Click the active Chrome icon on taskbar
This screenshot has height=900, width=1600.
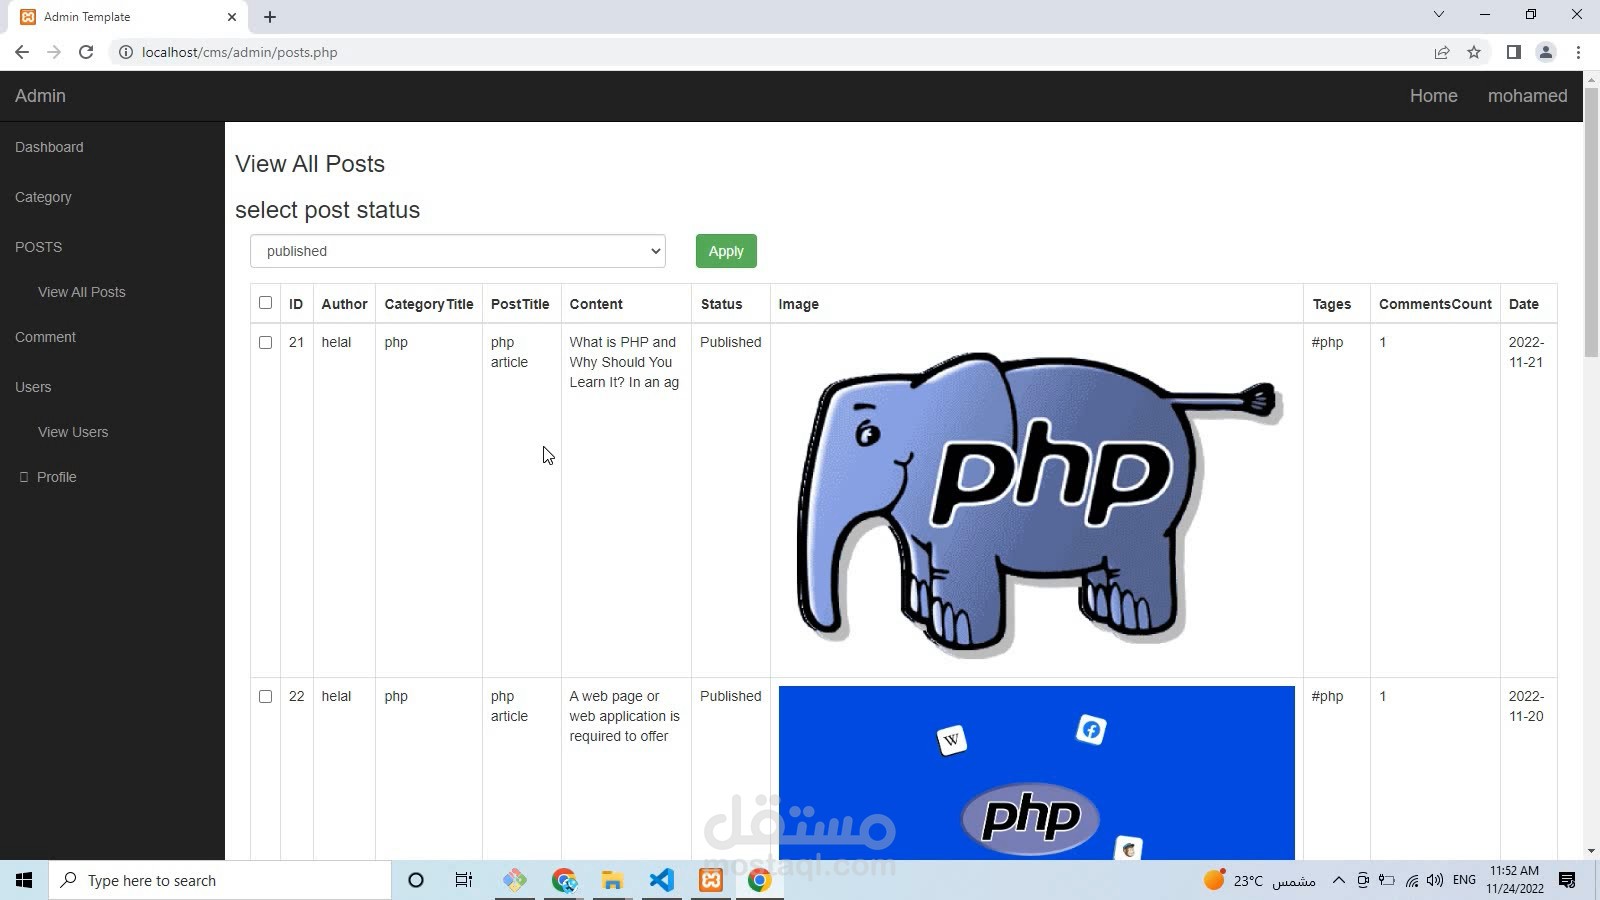[760, 880]
